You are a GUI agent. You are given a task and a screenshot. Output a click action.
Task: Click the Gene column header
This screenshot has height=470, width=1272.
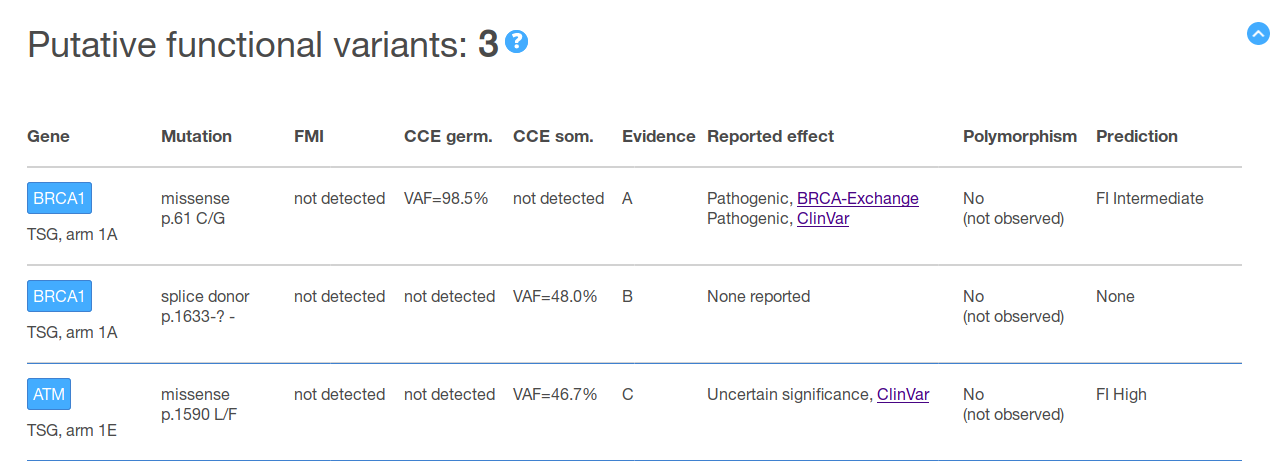[x=48, y=137]
